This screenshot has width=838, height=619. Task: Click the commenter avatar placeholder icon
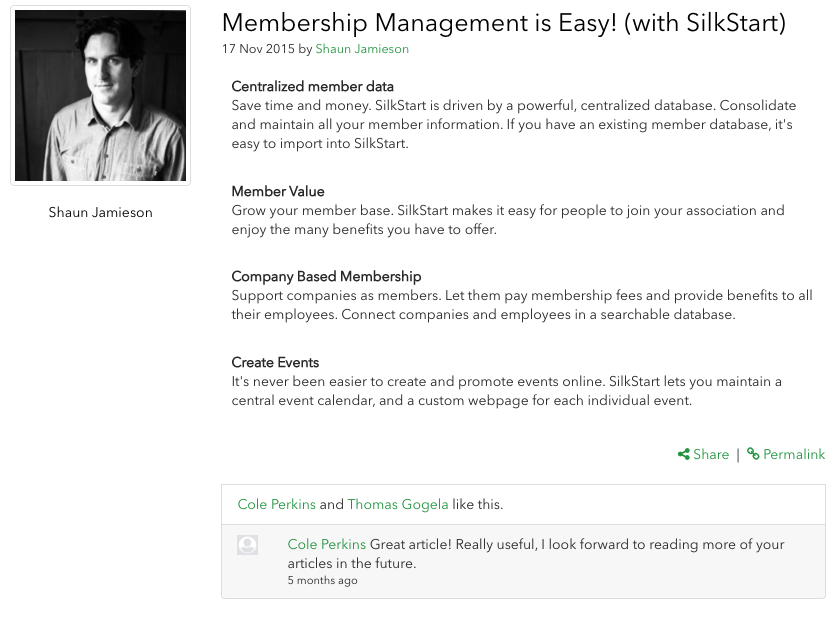coord(248,545)
